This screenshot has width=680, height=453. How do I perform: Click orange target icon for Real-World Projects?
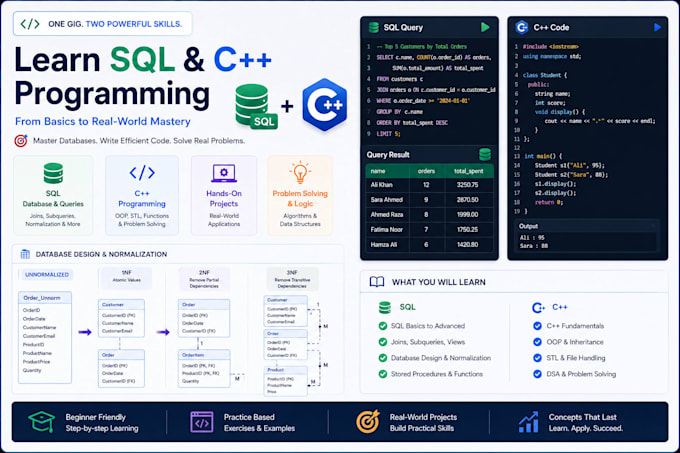coord(368,422)
